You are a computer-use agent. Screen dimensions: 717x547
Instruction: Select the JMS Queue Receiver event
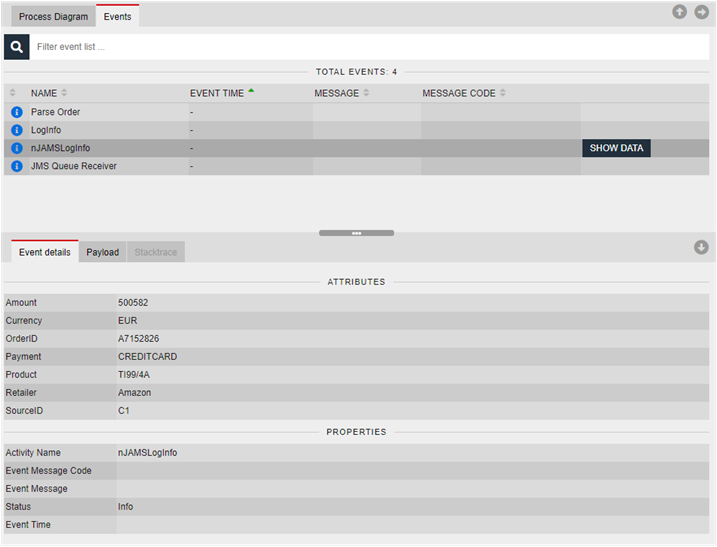point(357,166)
